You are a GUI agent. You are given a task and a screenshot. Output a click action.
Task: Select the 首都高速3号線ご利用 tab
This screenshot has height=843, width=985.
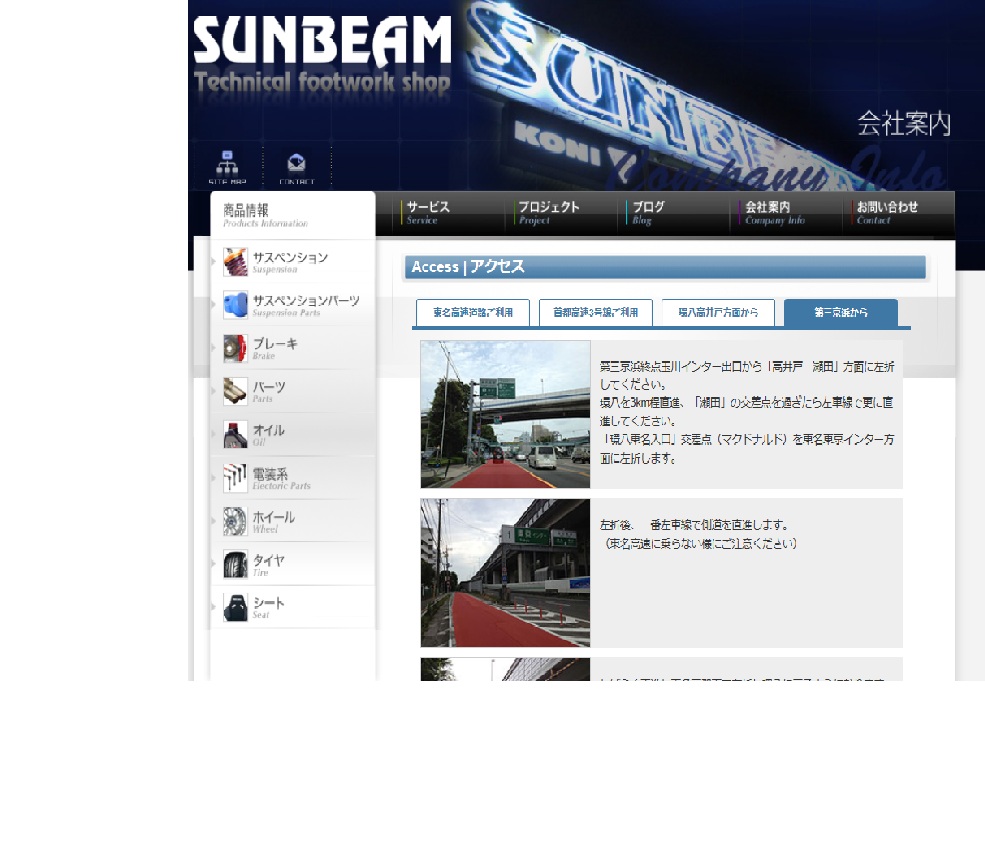pos(596,312)
